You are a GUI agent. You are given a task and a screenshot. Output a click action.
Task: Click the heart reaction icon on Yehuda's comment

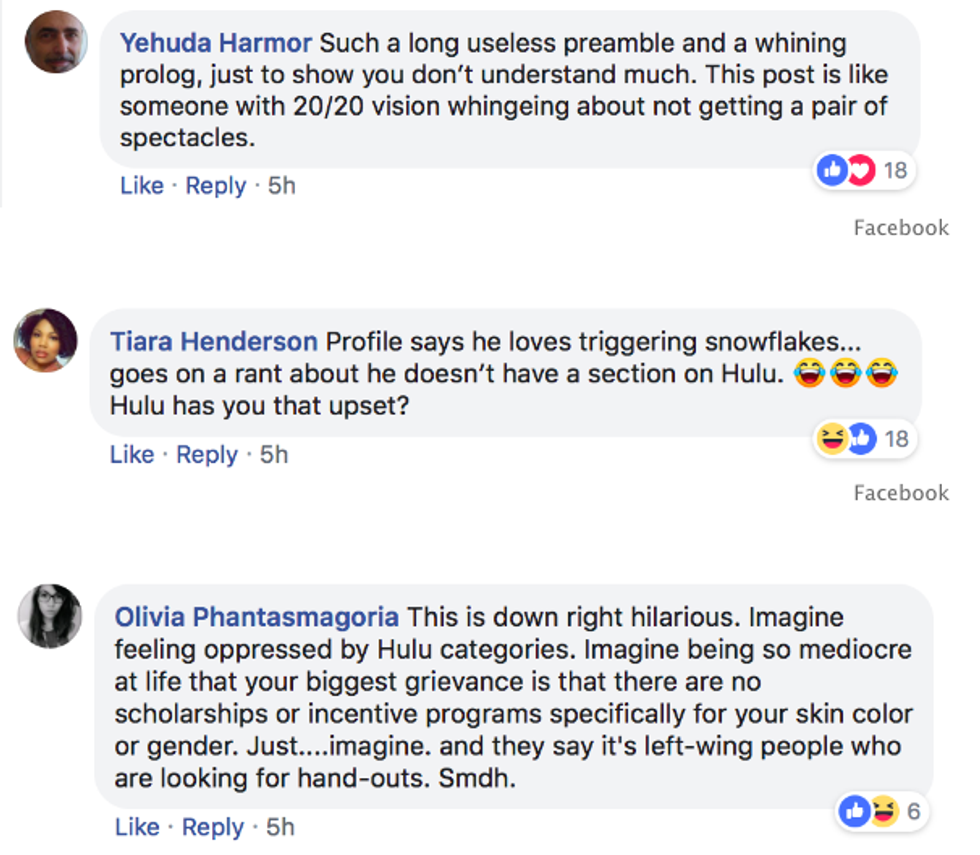[x=860, y=171]
